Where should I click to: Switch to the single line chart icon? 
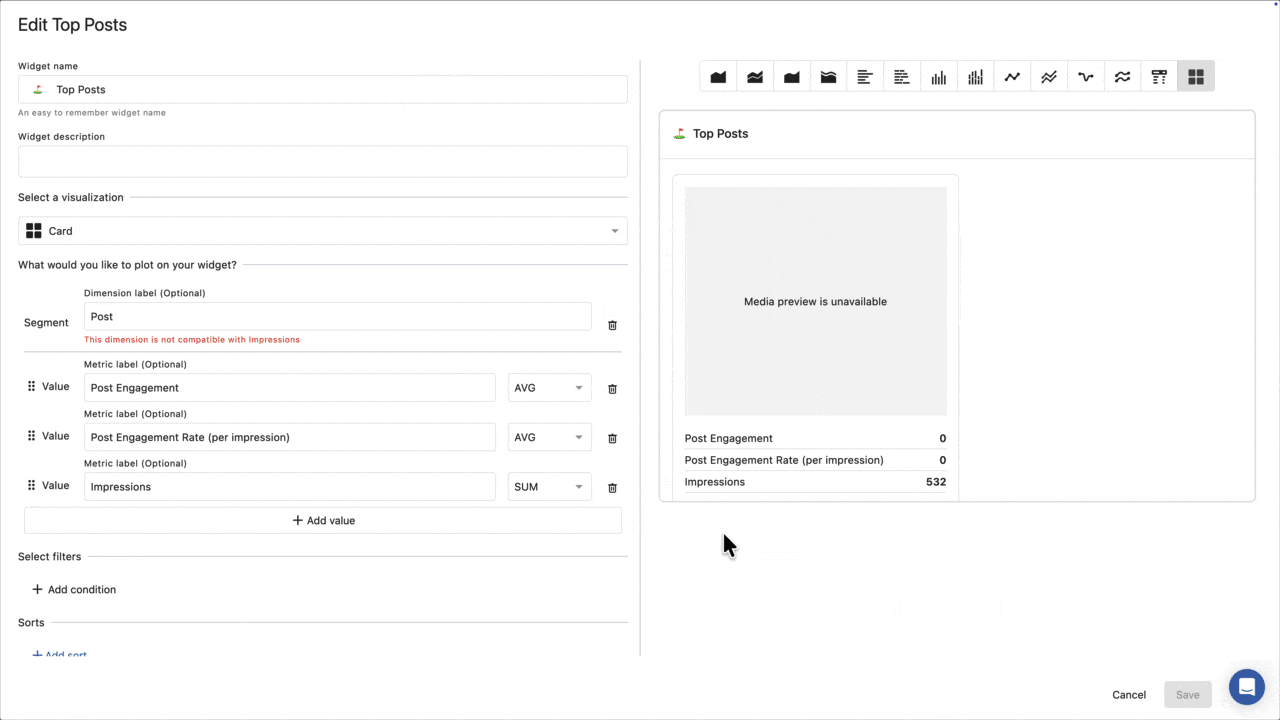pyautogui.click(x=1012, y=77)
